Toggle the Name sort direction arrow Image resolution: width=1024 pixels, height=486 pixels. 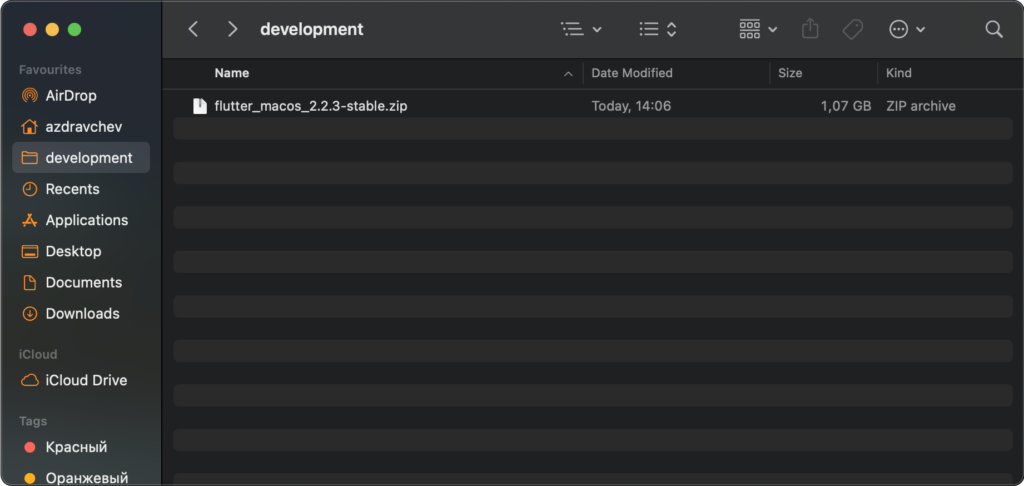coord(568,74)
